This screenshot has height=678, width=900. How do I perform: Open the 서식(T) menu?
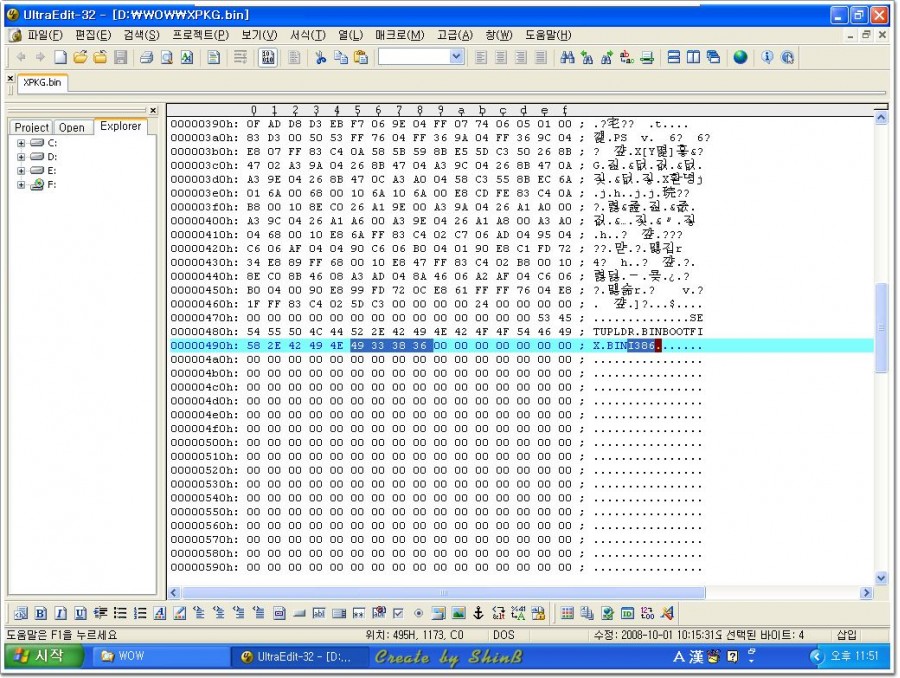[308, 35]
